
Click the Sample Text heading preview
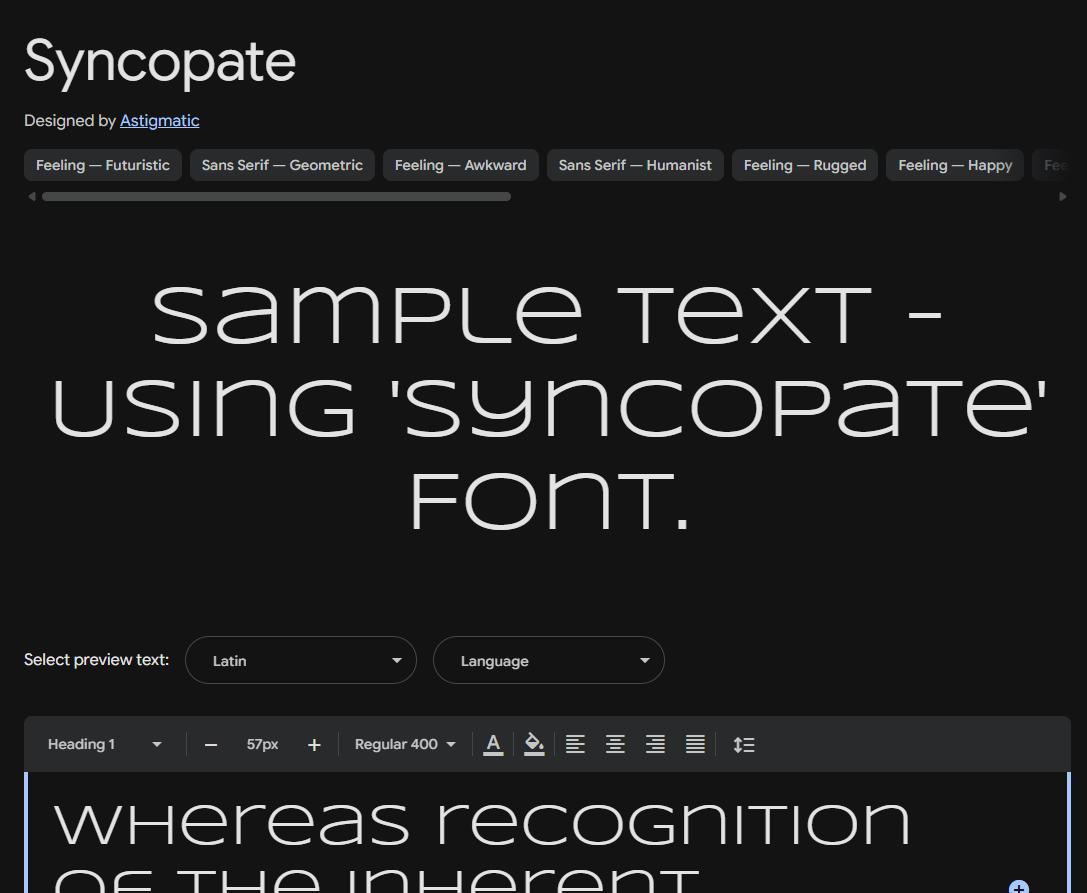[x=548, y=408]
